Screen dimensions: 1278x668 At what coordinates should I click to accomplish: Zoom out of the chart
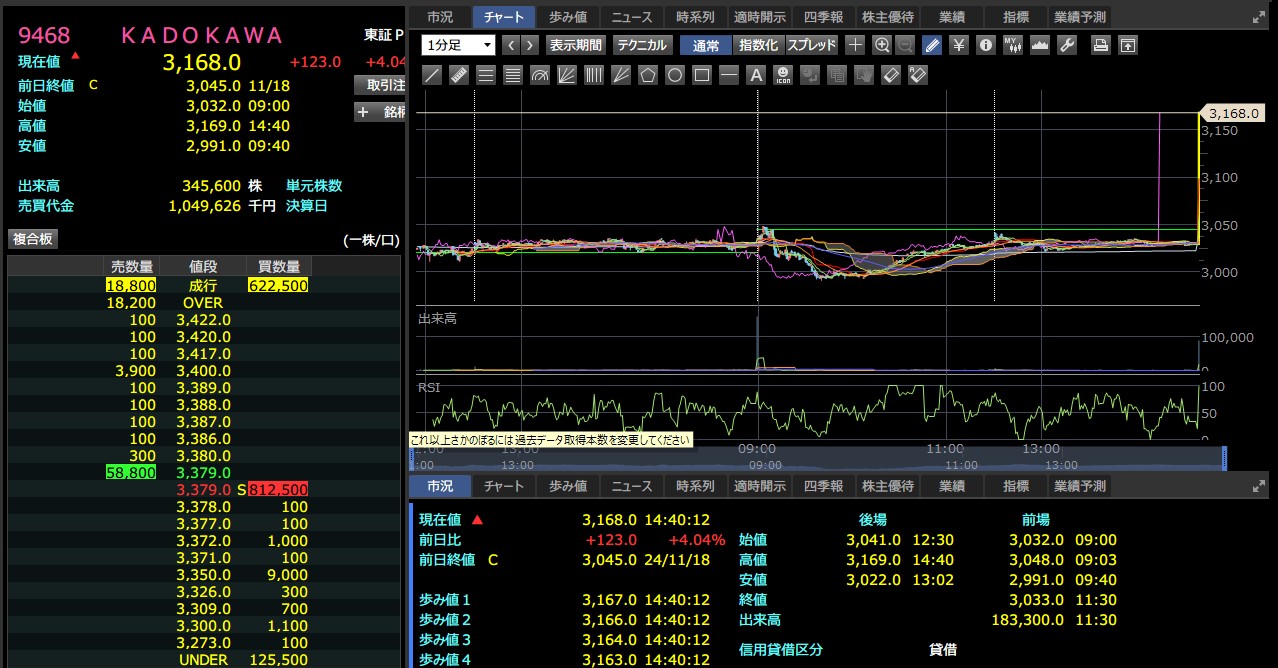(905, 45)
